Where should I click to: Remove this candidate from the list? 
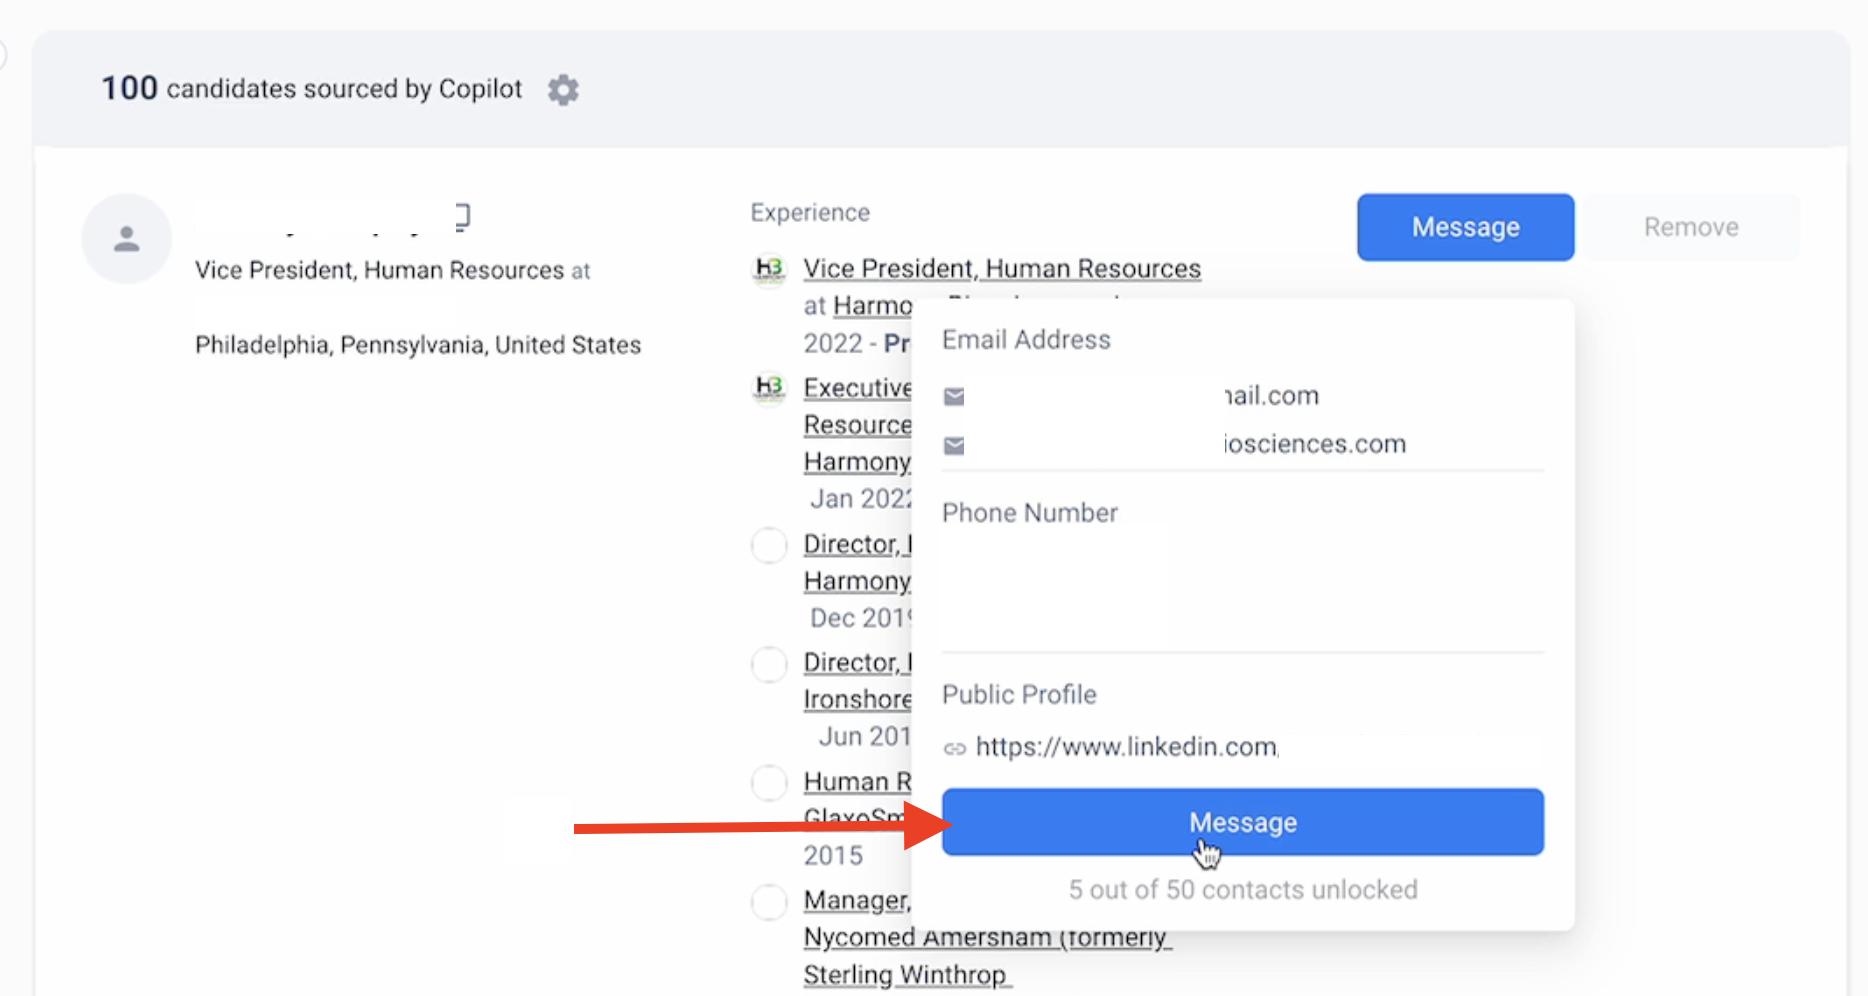[x=1691, y=227]
